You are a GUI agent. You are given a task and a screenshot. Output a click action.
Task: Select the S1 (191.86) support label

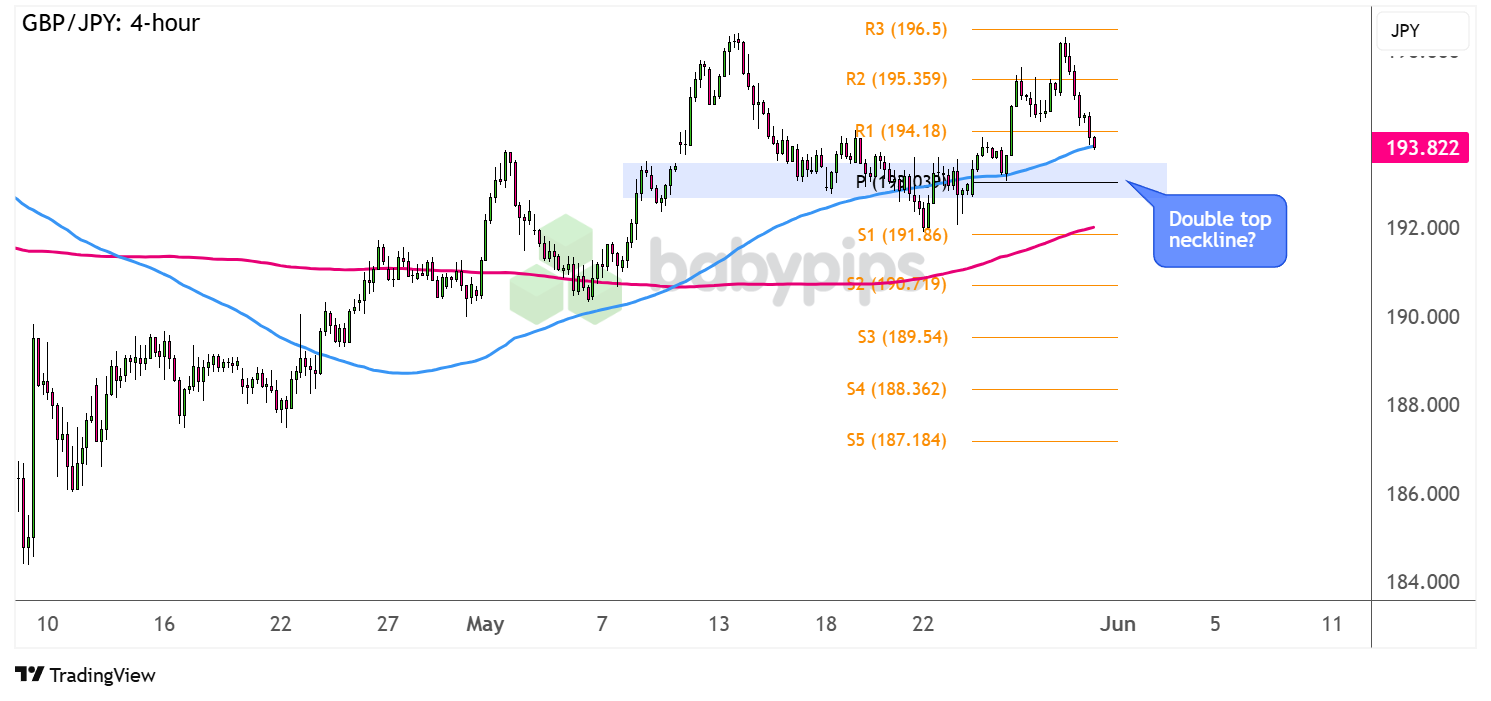point(905,234)
